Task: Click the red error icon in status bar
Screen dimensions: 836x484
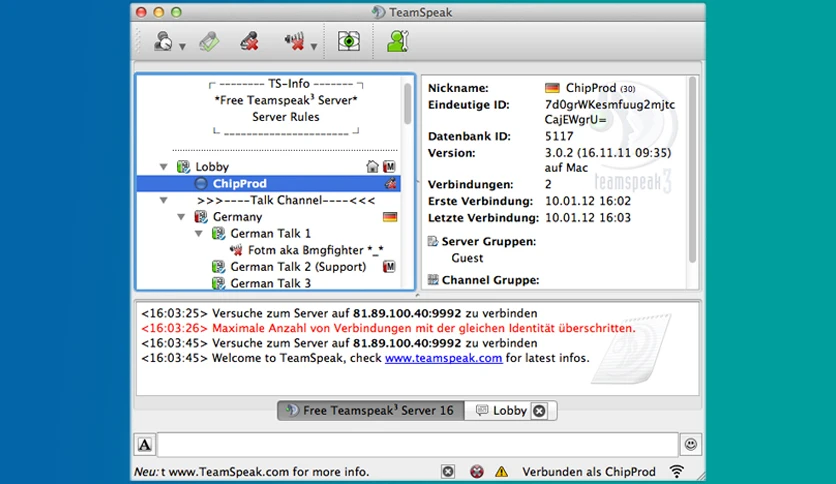Action: 477,472
